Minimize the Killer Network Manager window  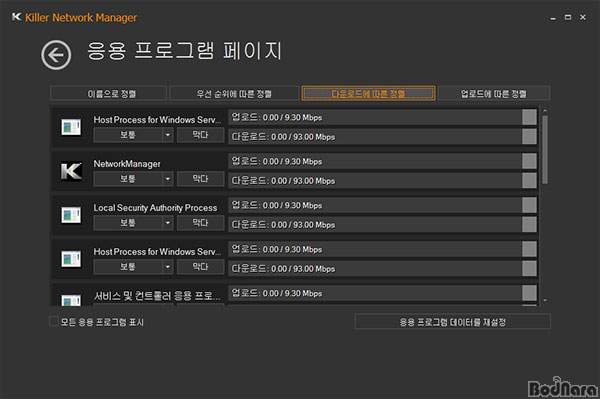pyautogui.click(x=553, y=18)
